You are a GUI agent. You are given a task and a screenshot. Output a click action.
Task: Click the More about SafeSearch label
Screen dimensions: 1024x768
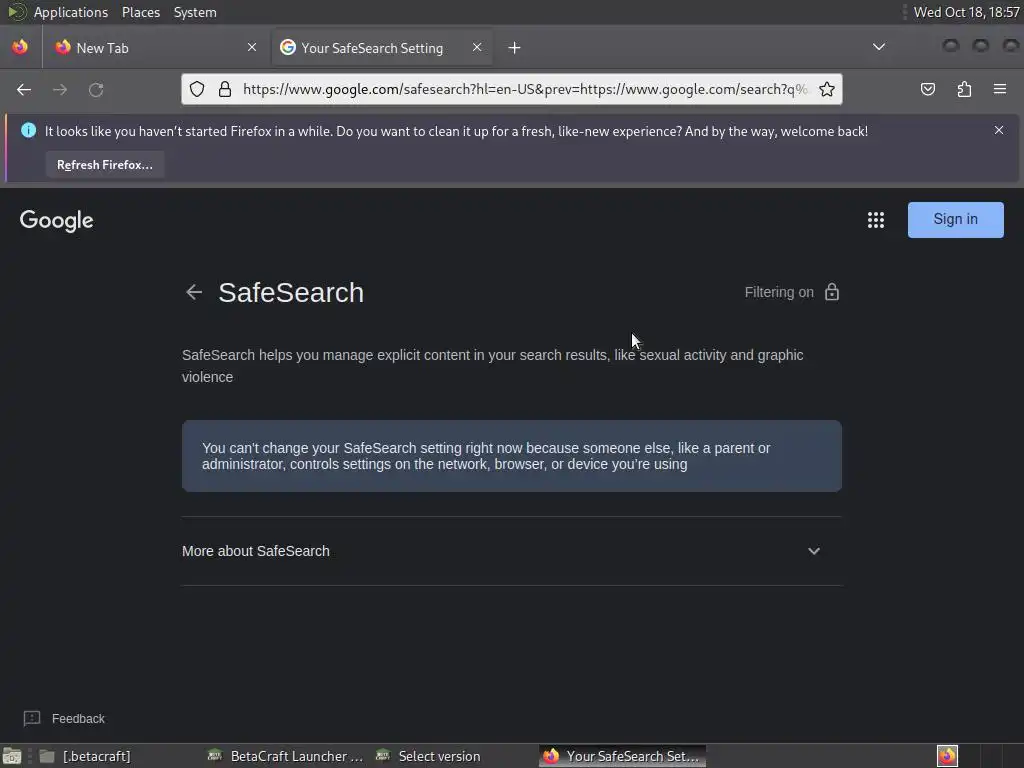click(x=256, y=551)
